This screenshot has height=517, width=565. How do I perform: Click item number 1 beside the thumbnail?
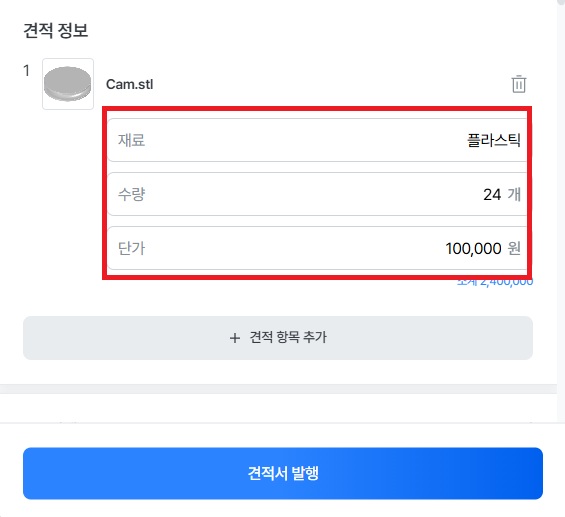(26, 71)
